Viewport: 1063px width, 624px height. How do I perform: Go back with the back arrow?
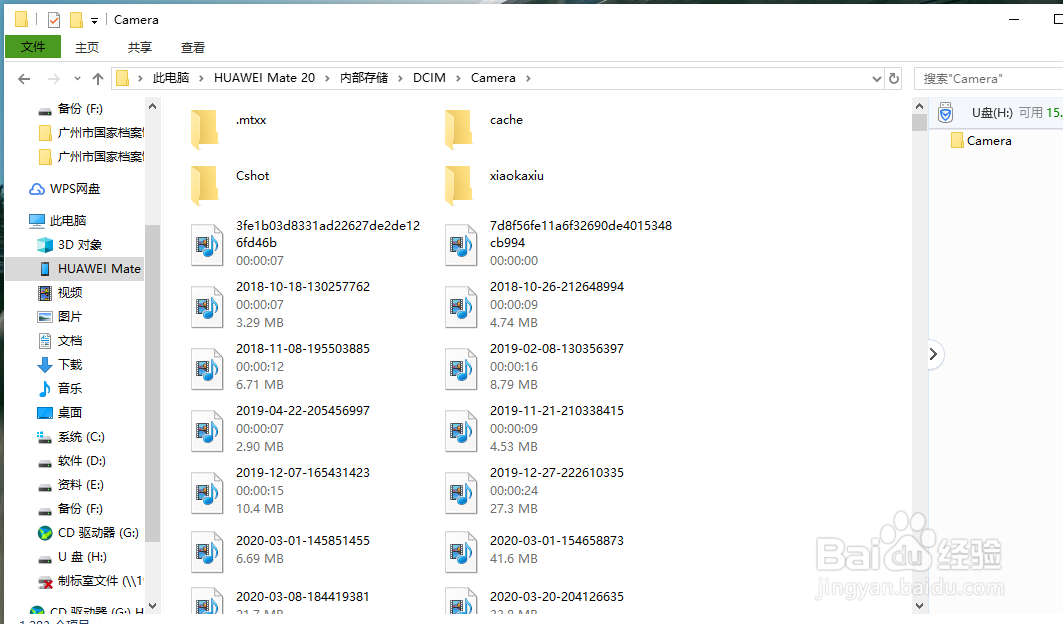(x=24, y=79)
